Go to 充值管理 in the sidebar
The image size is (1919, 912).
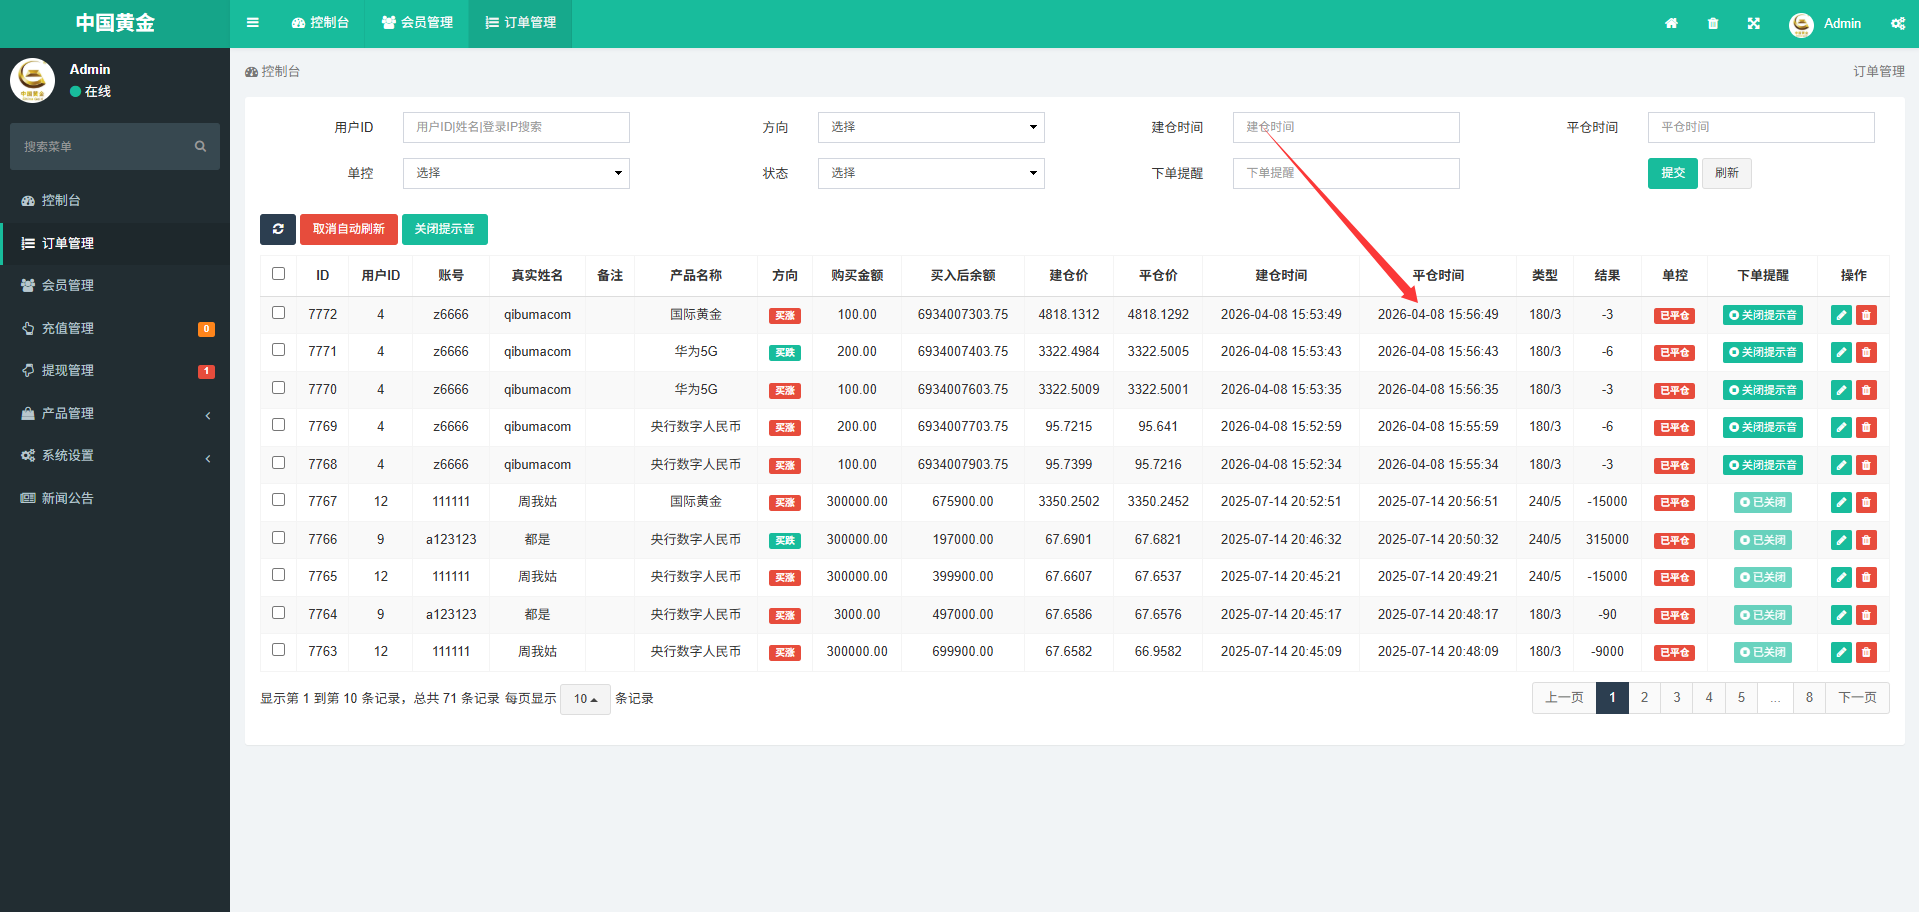[68, 328]
